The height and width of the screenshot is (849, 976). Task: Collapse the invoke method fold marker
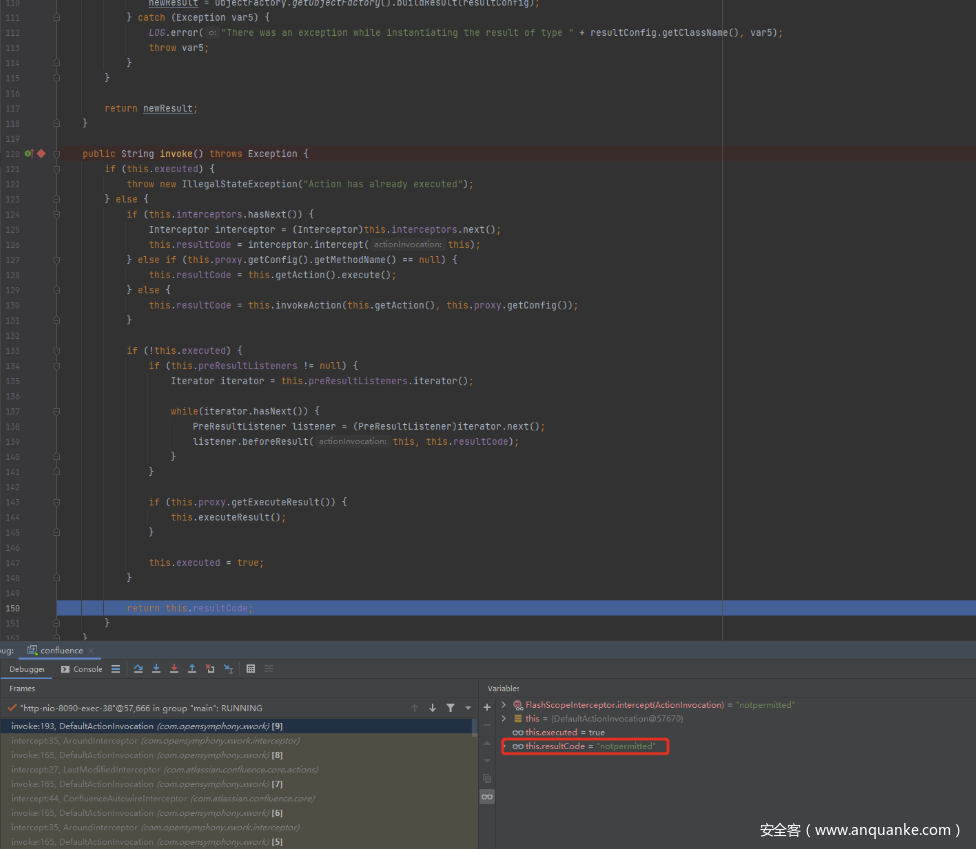(57, 154)
